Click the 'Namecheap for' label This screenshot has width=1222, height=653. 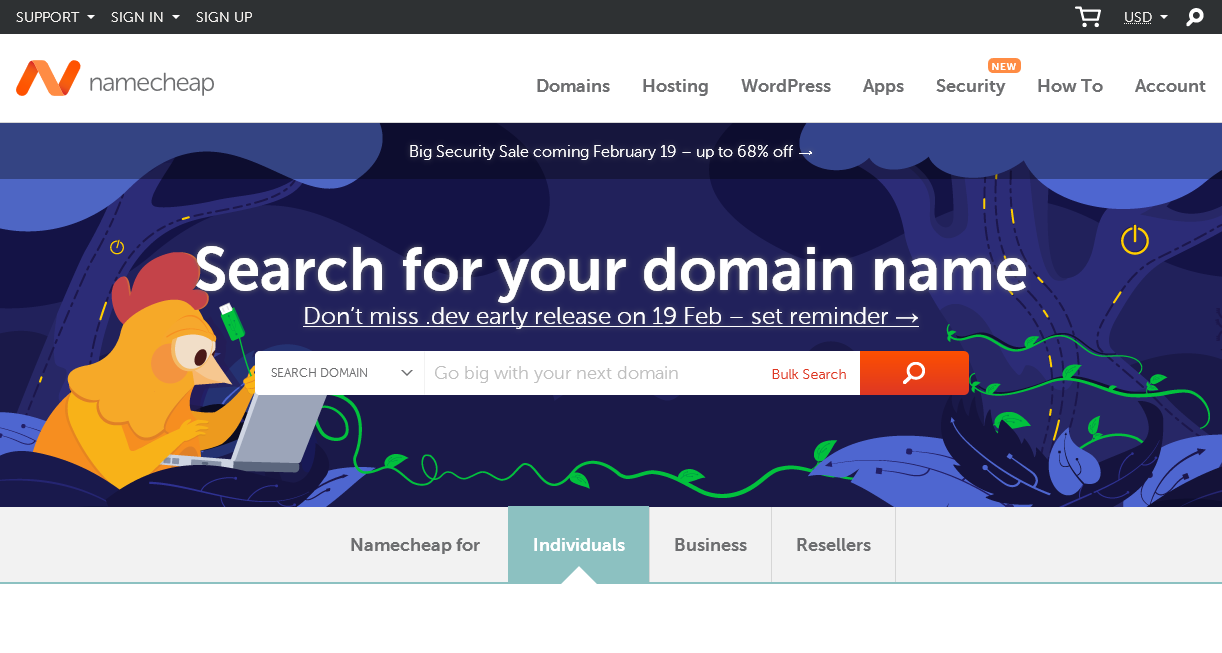pyautogui.click(x=415, y=545)
